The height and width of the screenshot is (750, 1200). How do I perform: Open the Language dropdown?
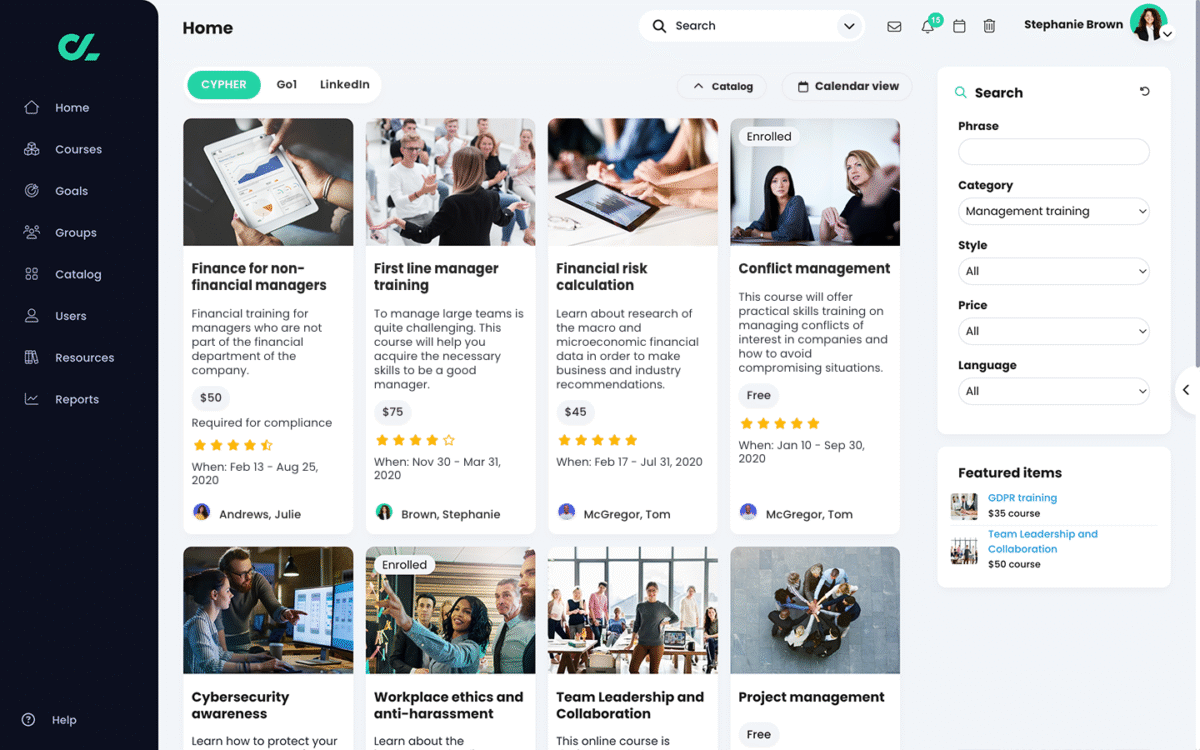click(1054, 391)
